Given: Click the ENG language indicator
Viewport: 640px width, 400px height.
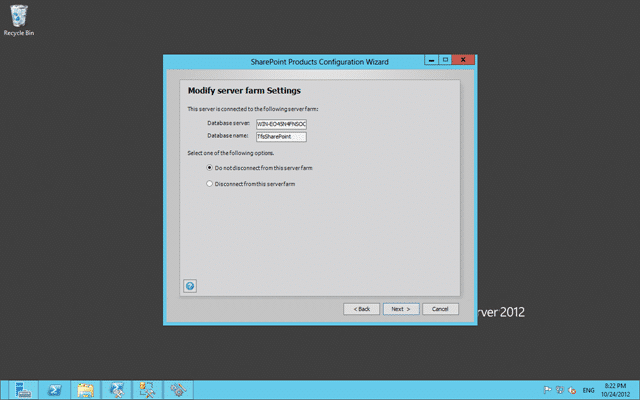Looking at the screenshot, I should pyautogui.click(x=588, y=390).
